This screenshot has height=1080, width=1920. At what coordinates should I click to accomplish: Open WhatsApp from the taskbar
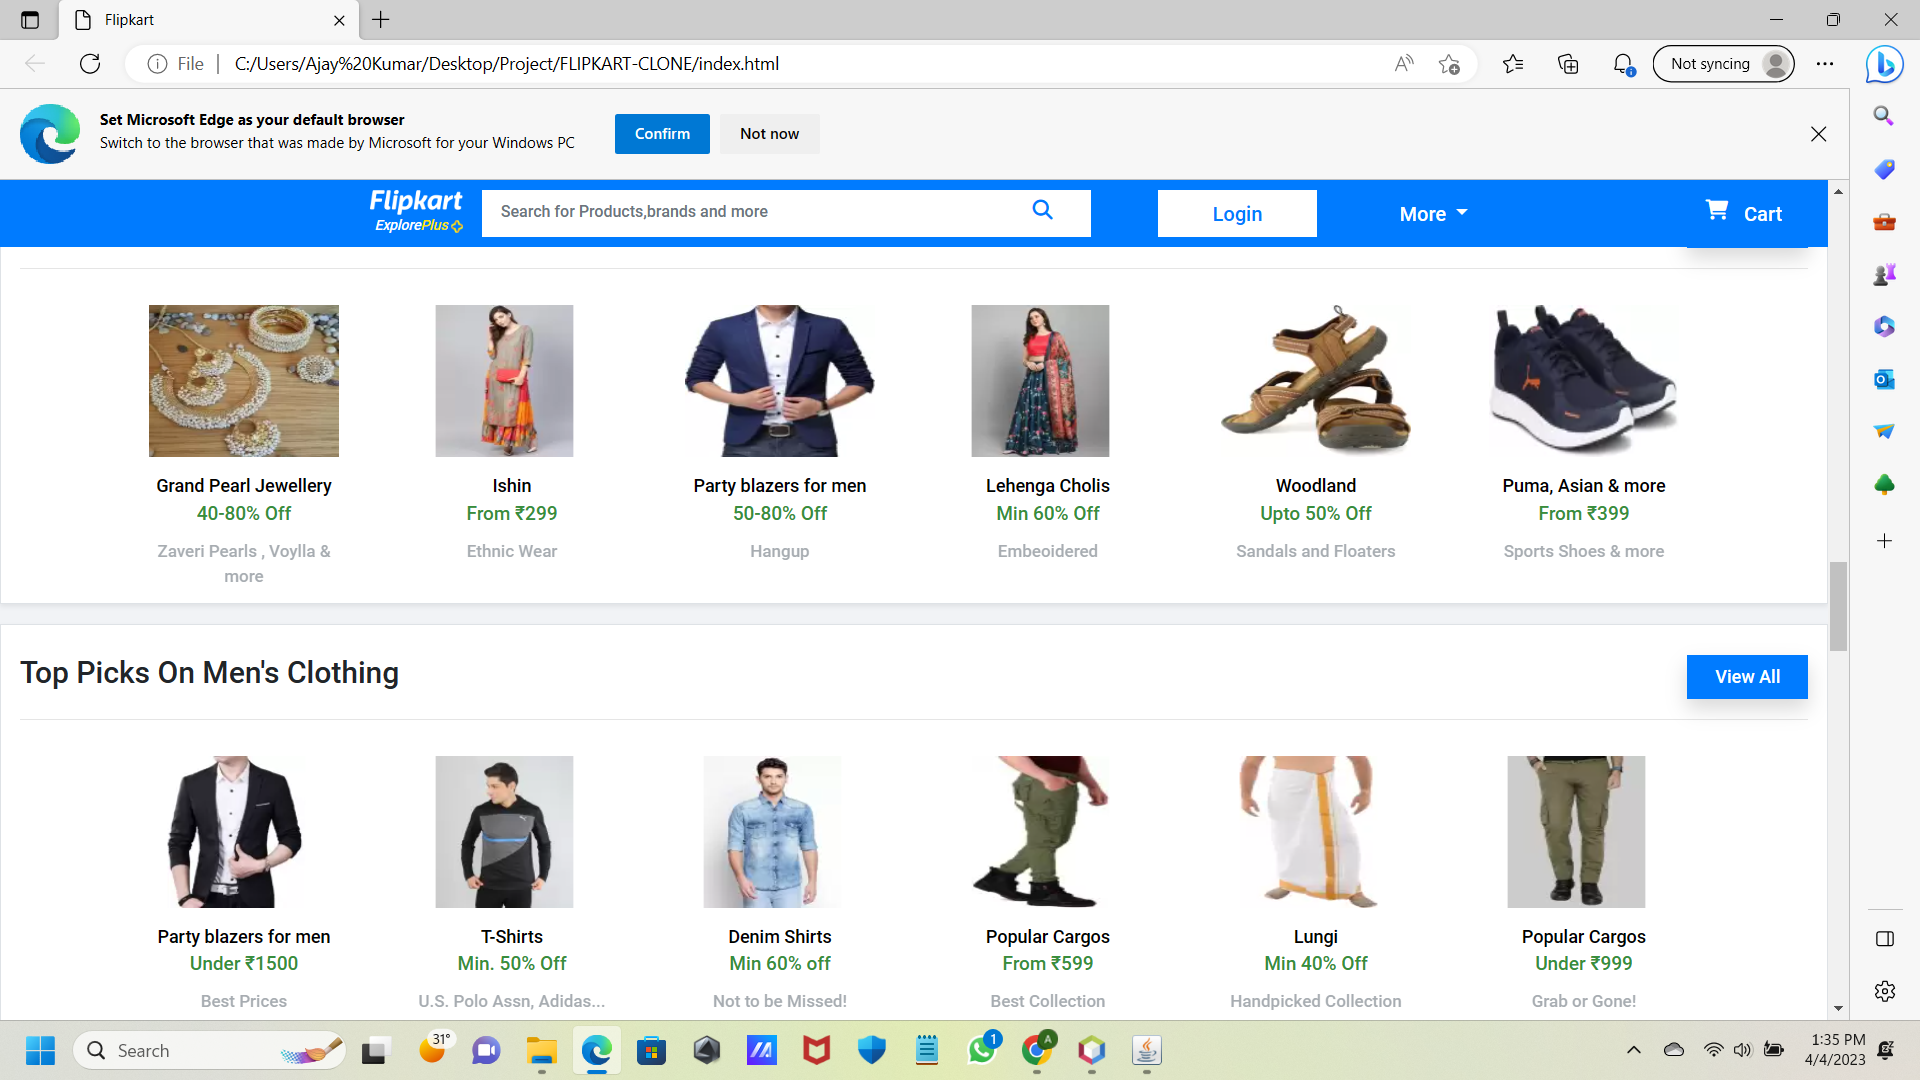[981, 1051]
